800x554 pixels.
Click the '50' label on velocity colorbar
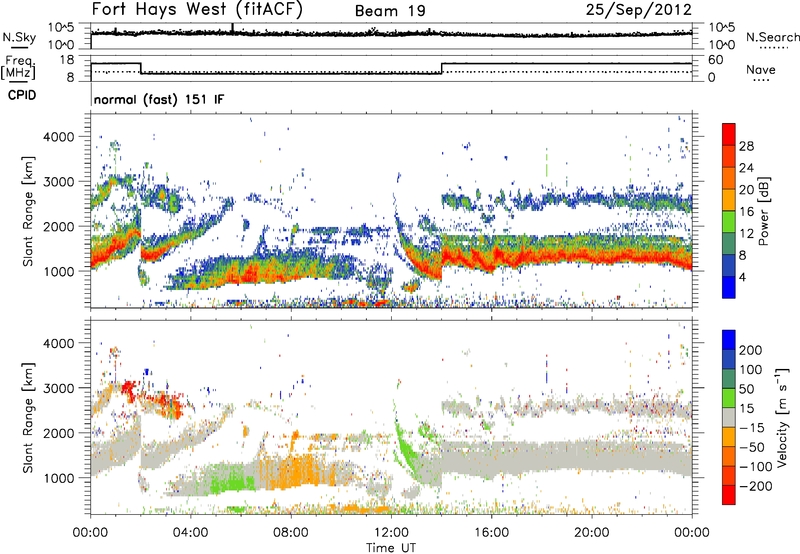pos(747,389)
